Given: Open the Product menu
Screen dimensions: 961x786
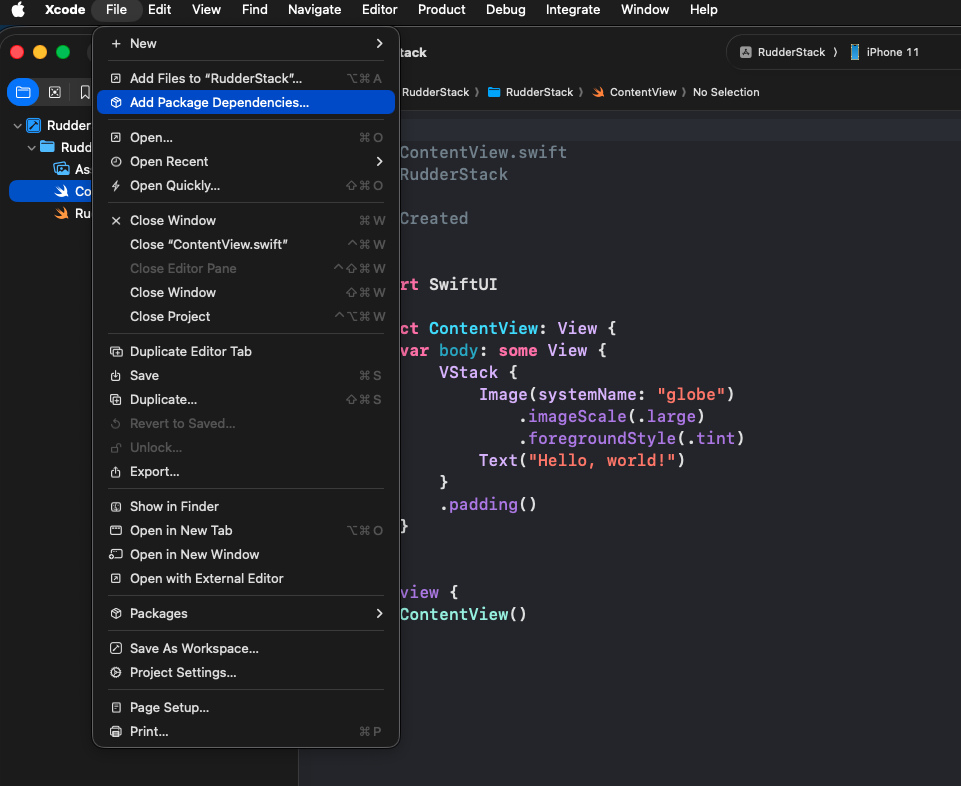Looking at the screenshot, I should (441, 10).
